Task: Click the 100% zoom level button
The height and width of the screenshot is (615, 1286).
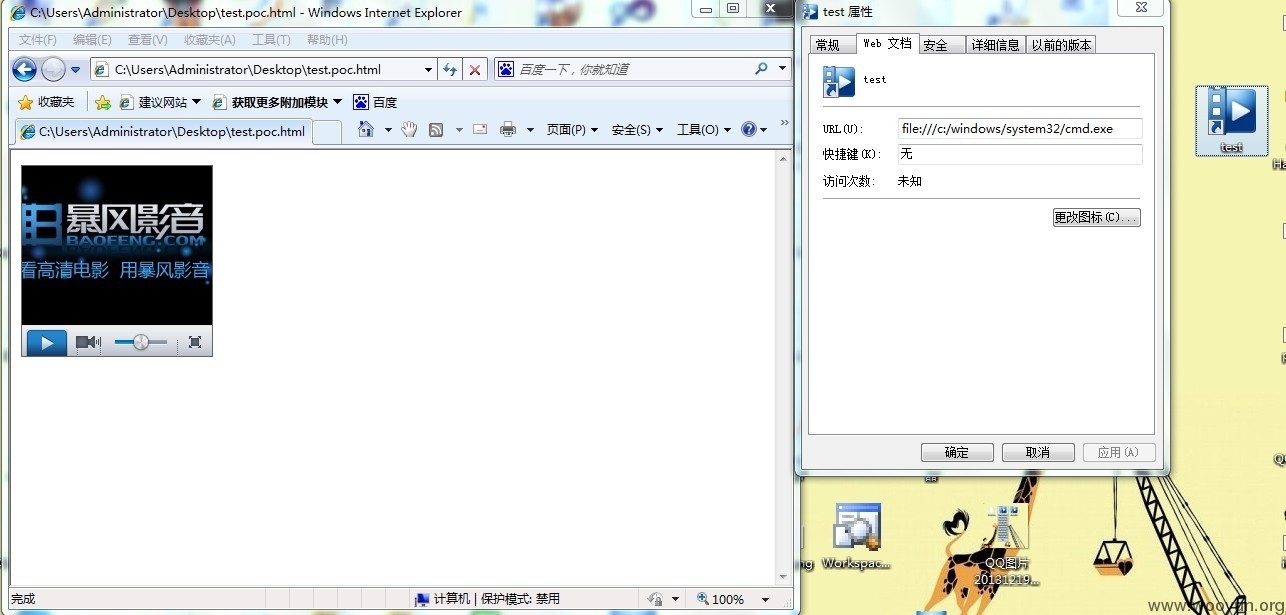Action: tap(720, 599)
